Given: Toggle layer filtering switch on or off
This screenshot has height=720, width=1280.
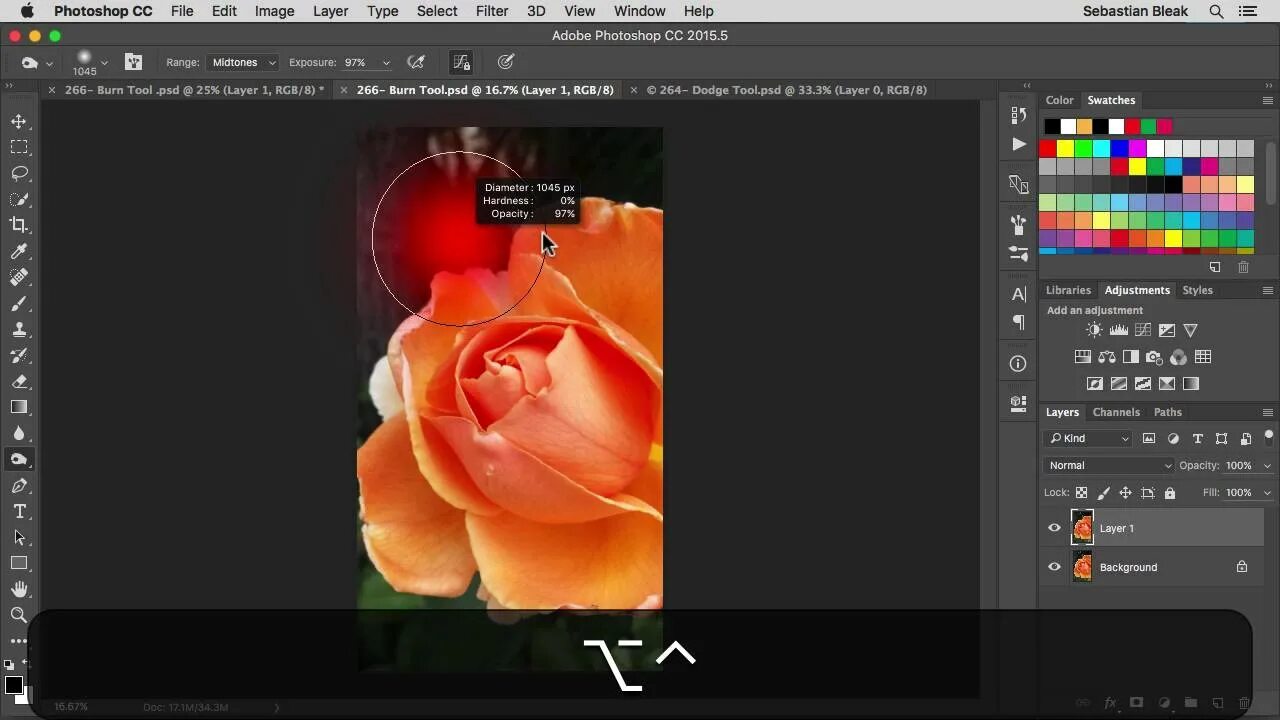Looking at the screenshot, I should tap(1269, 438).
